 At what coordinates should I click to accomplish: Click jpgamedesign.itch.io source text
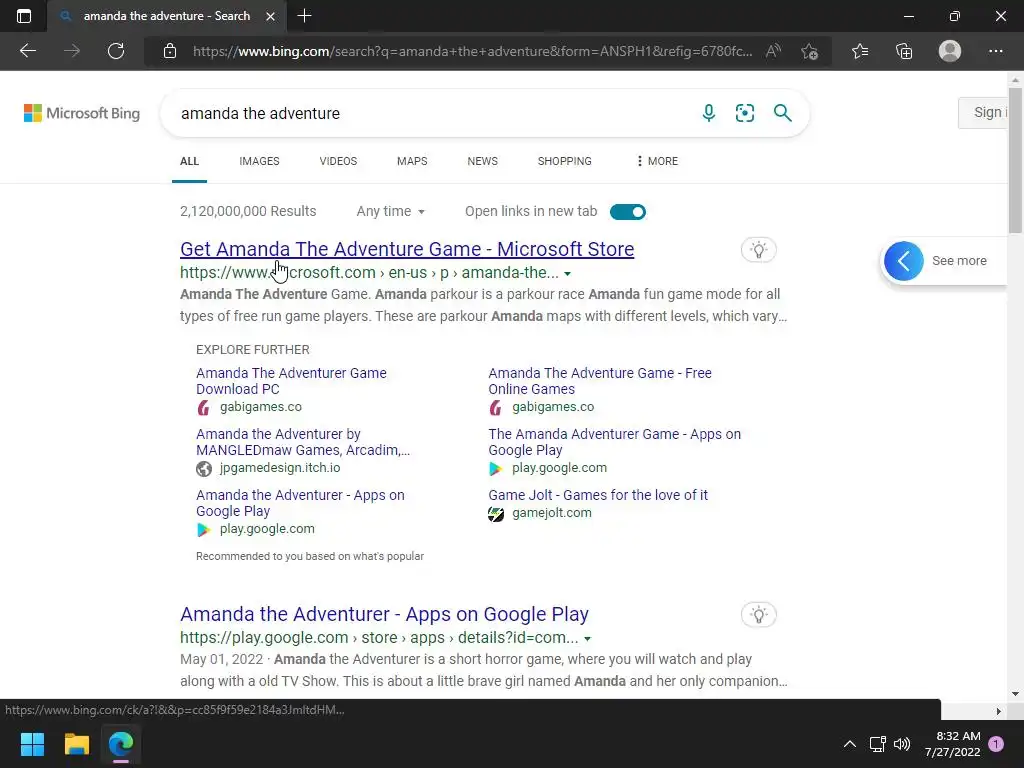tap(280, 468)
